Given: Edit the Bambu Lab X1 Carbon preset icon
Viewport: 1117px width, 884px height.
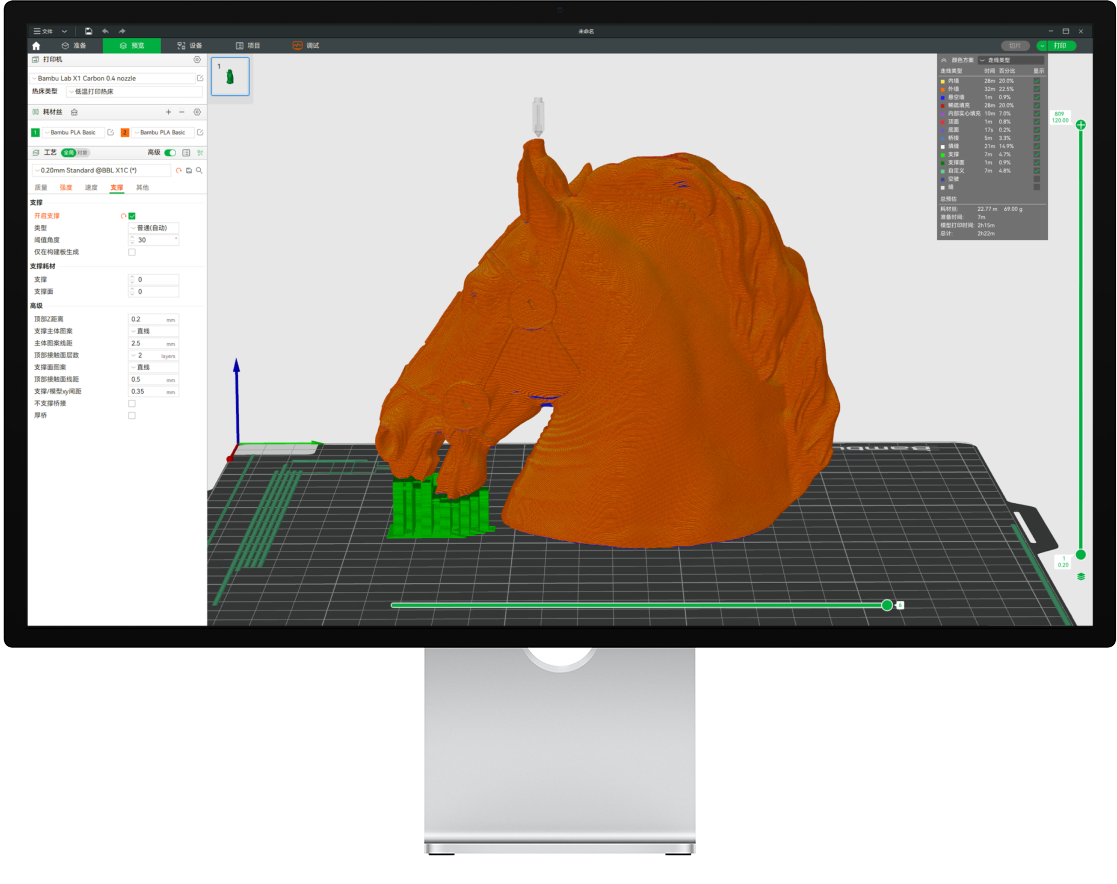Looking at the screenshot, I should pos(199,78).
